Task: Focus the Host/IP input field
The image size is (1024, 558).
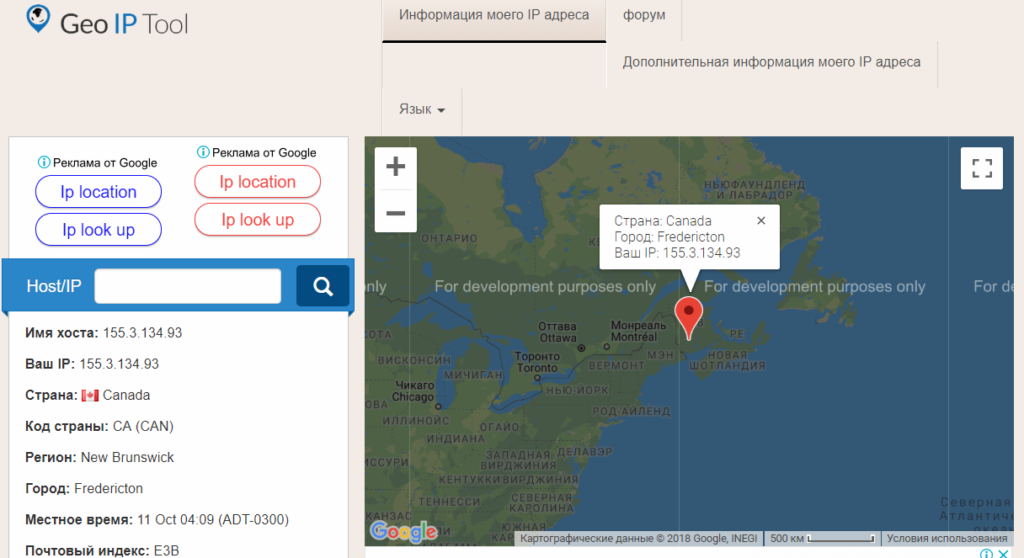Action: click(187, 287)
